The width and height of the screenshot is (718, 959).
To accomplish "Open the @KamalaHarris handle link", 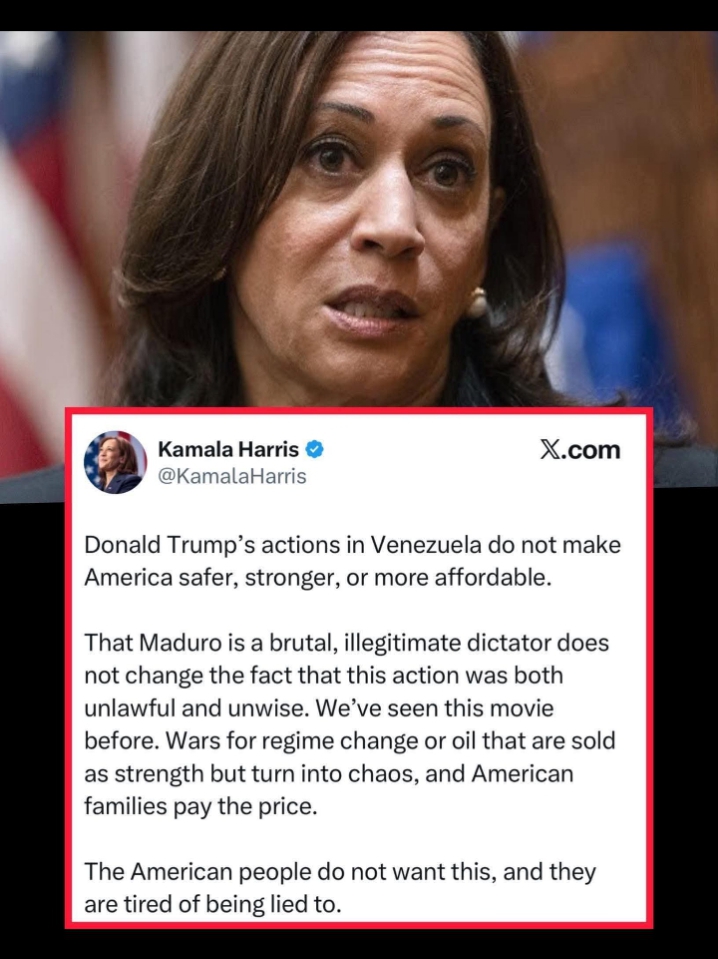I will click(x=232, y=476).
